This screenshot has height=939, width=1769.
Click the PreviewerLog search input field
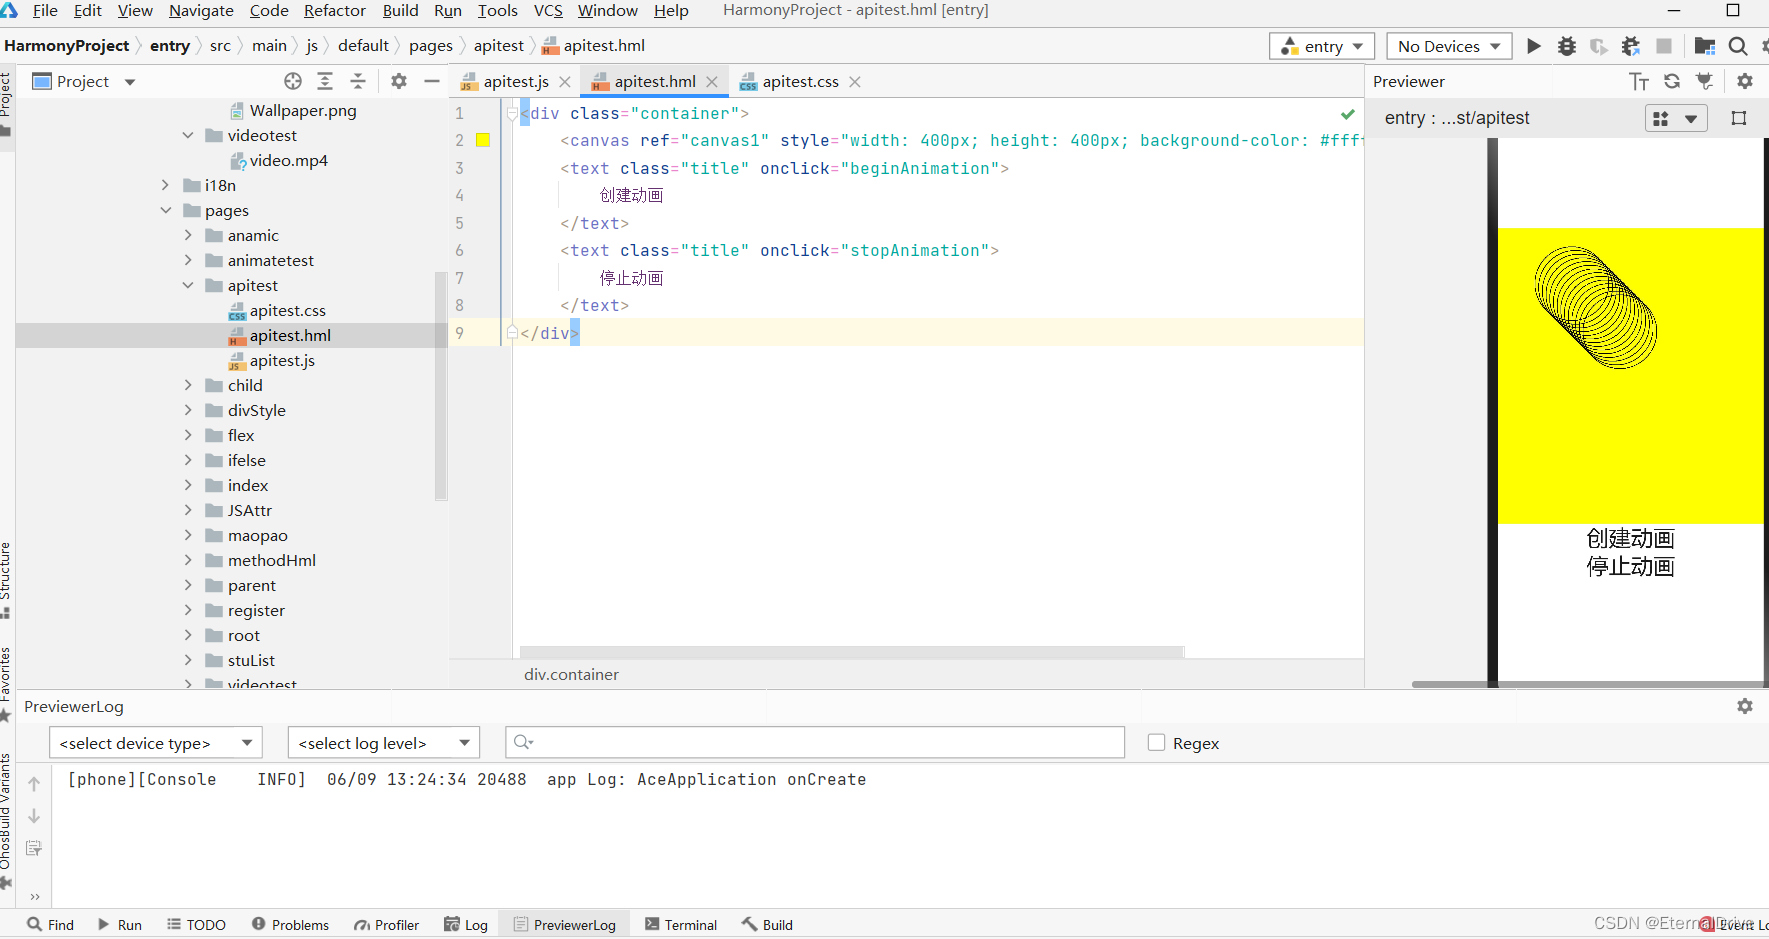coord(815,742)
